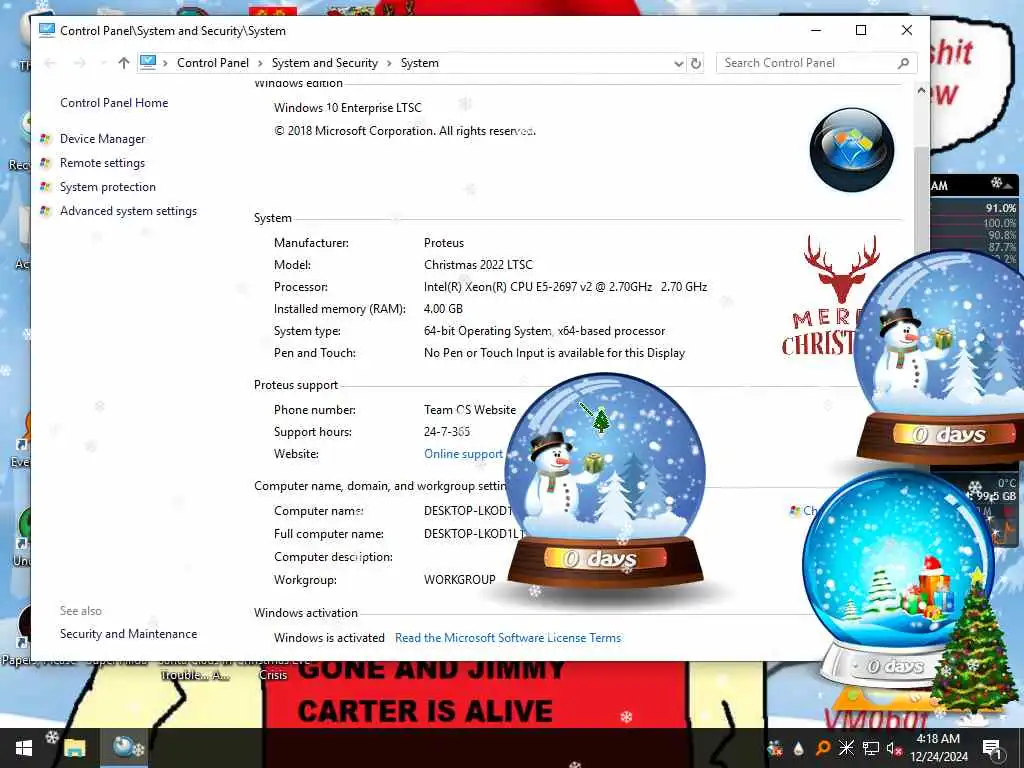Refresh the Control Panel address bar
Screen dimensions: 1024x768
click(x=696, y=63)
